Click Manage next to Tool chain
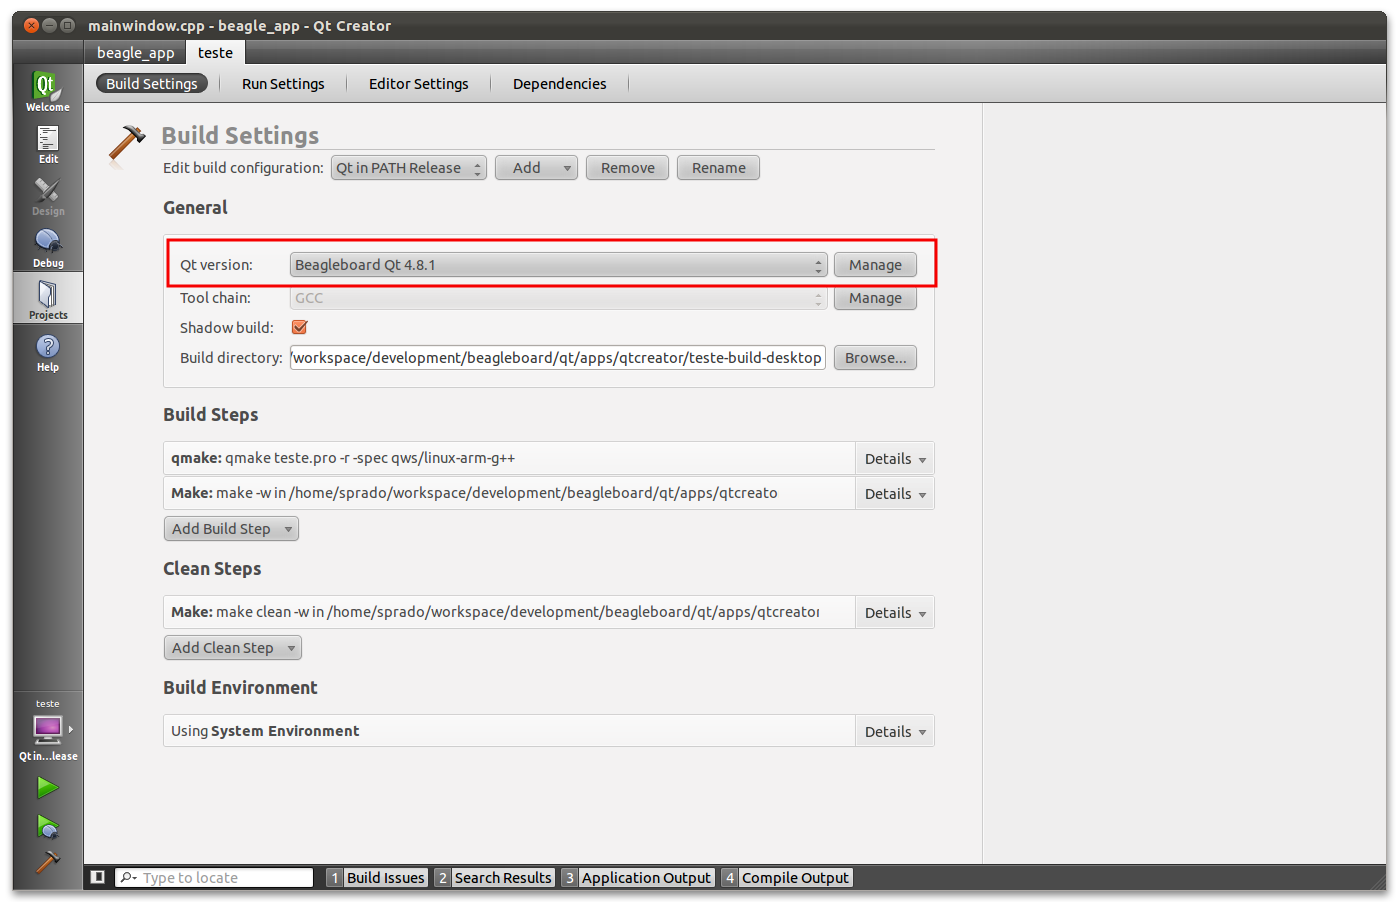The height and width of the screenshot is (902, 1398). coord(875,298)
